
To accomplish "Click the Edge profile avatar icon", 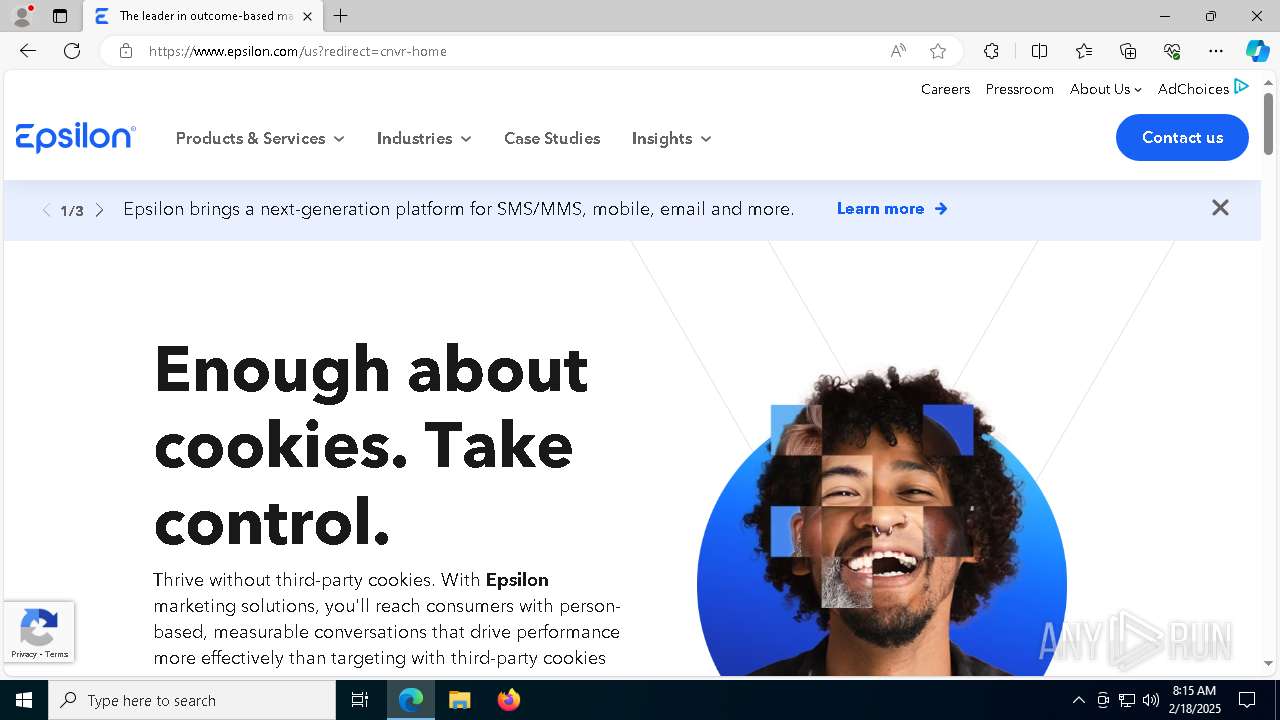I will coord(21,16).
